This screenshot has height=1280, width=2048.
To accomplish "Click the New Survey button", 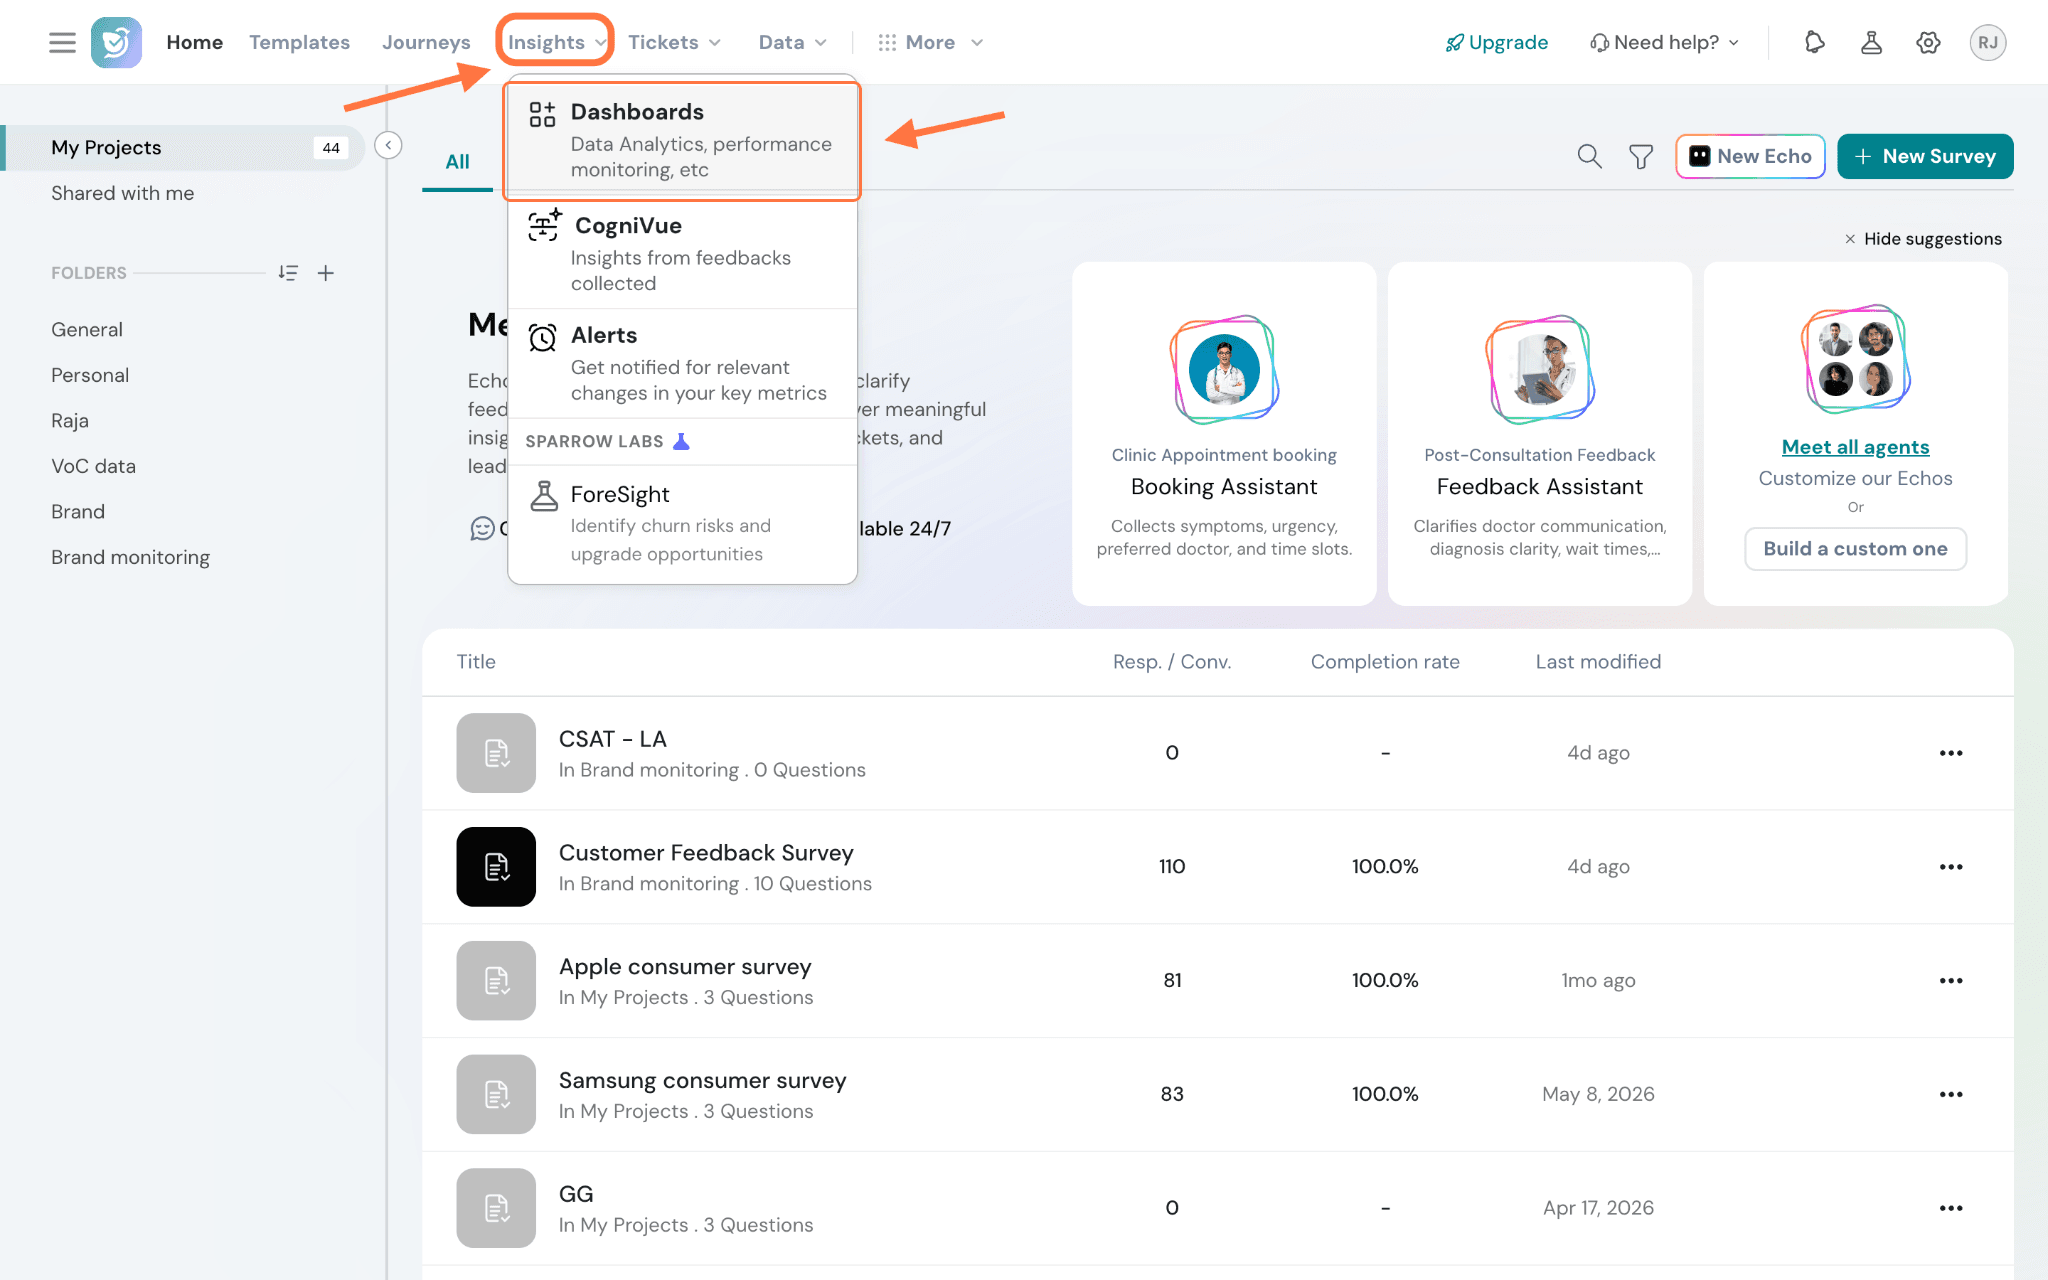I will pyautogui.click(x=1925, y=156).
